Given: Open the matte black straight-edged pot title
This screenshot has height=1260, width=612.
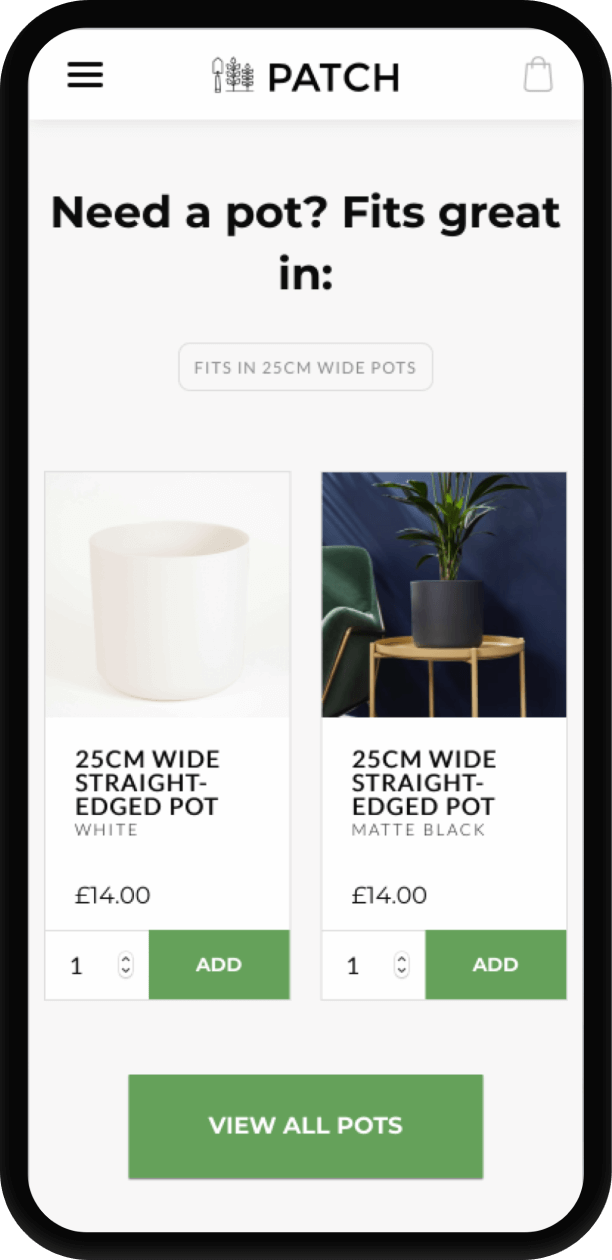Looking at the screenshot, I should pos(424,782).
